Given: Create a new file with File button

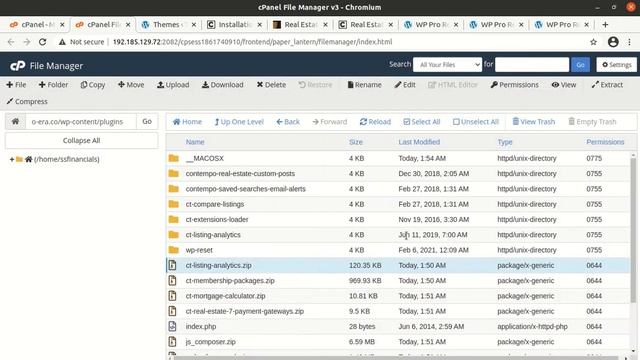Looking at the screenshot, I should [16, 85].
